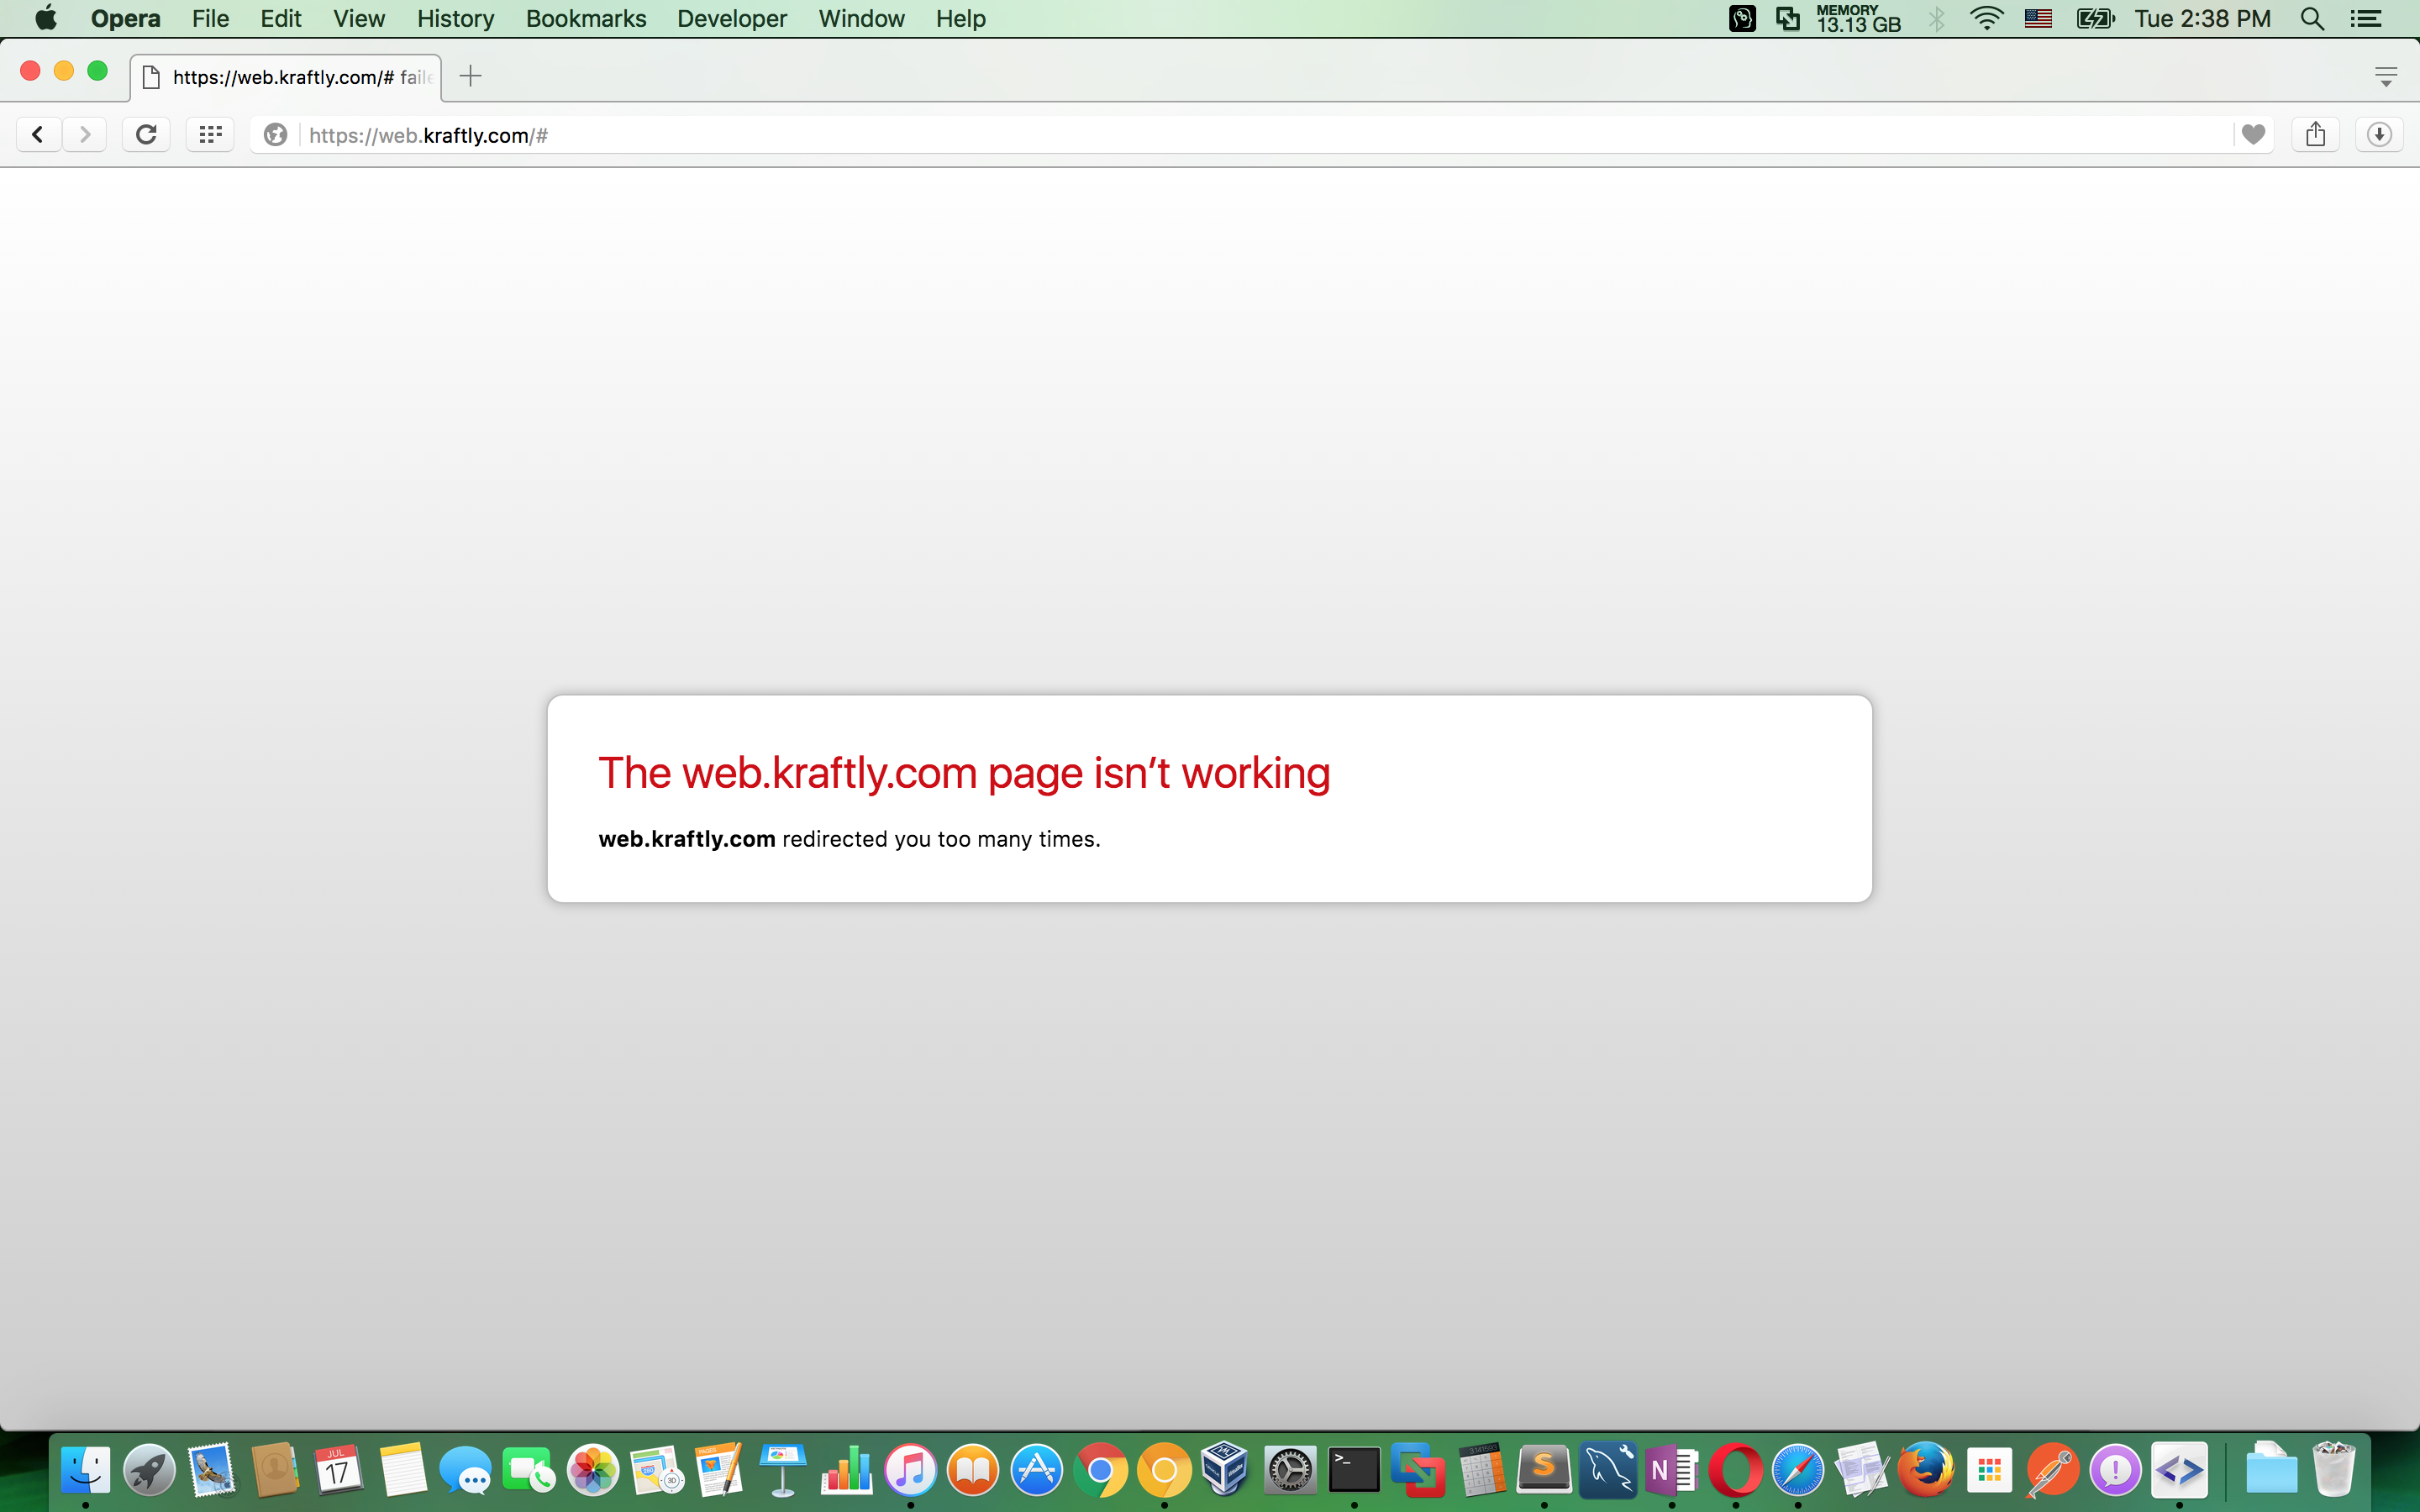Launch MySQL Workbench from the Dock

tap(1608, 1471)
